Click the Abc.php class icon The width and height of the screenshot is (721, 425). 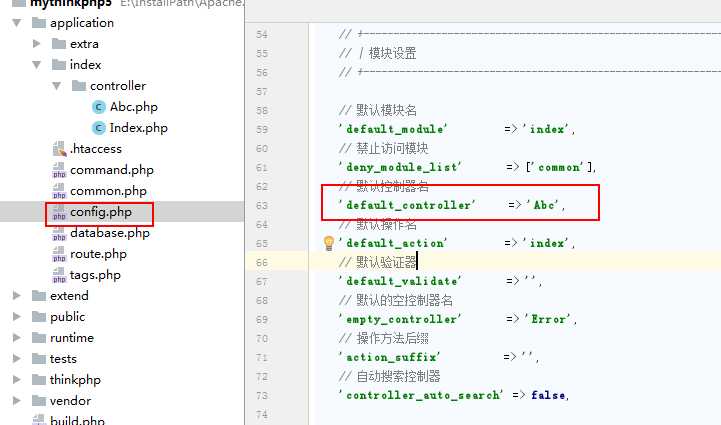(x=99, y=107)
